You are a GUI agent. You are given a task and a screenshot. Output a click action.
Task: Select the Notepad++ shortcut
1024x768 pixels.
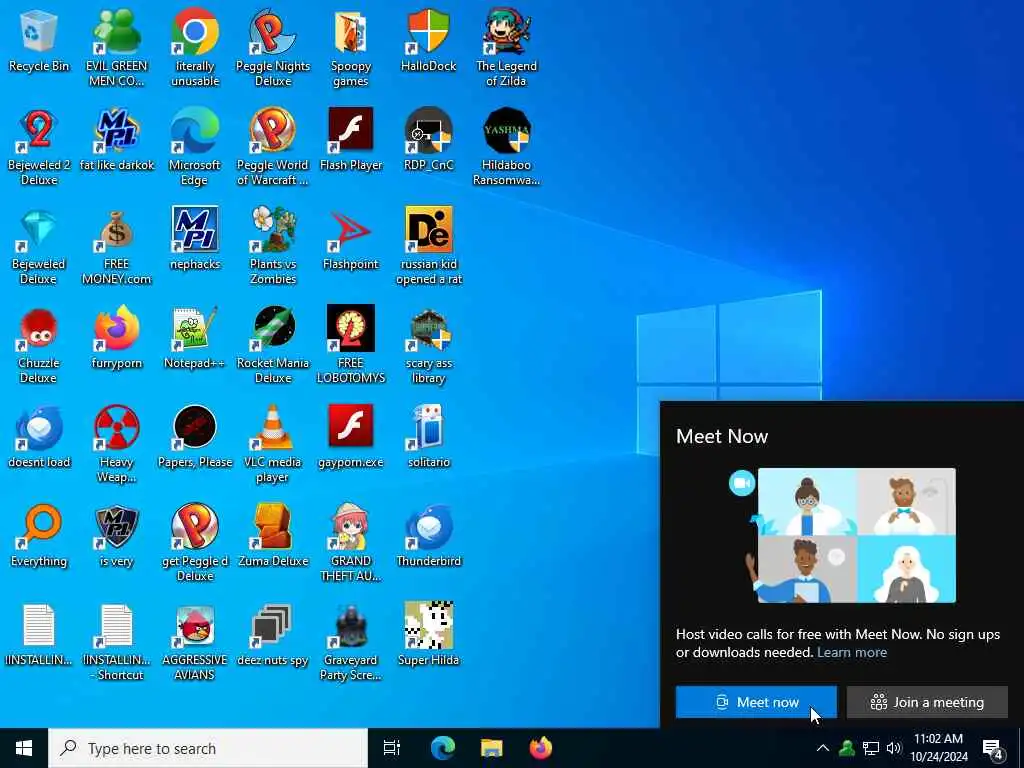(x=195, y=338)
